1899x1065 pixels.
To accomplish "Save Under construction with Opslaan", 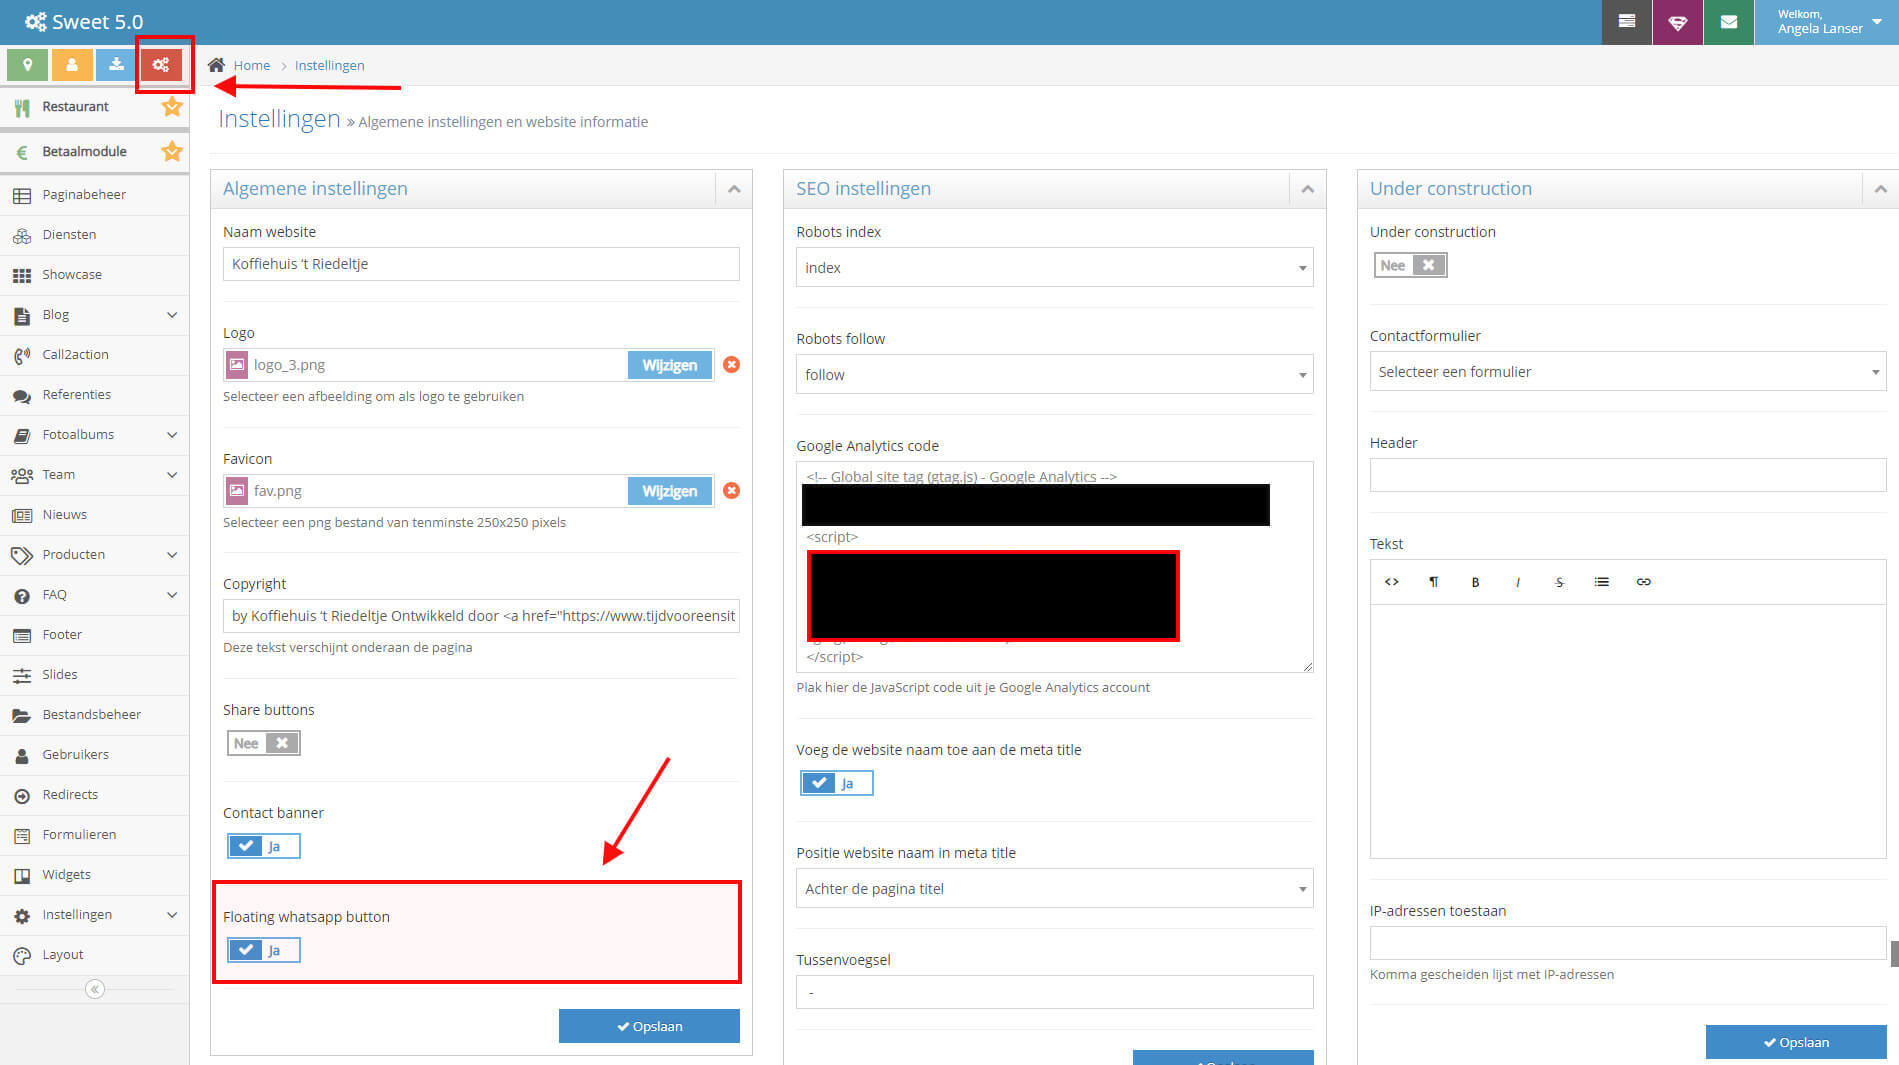I will (x=1796, y=1042).
